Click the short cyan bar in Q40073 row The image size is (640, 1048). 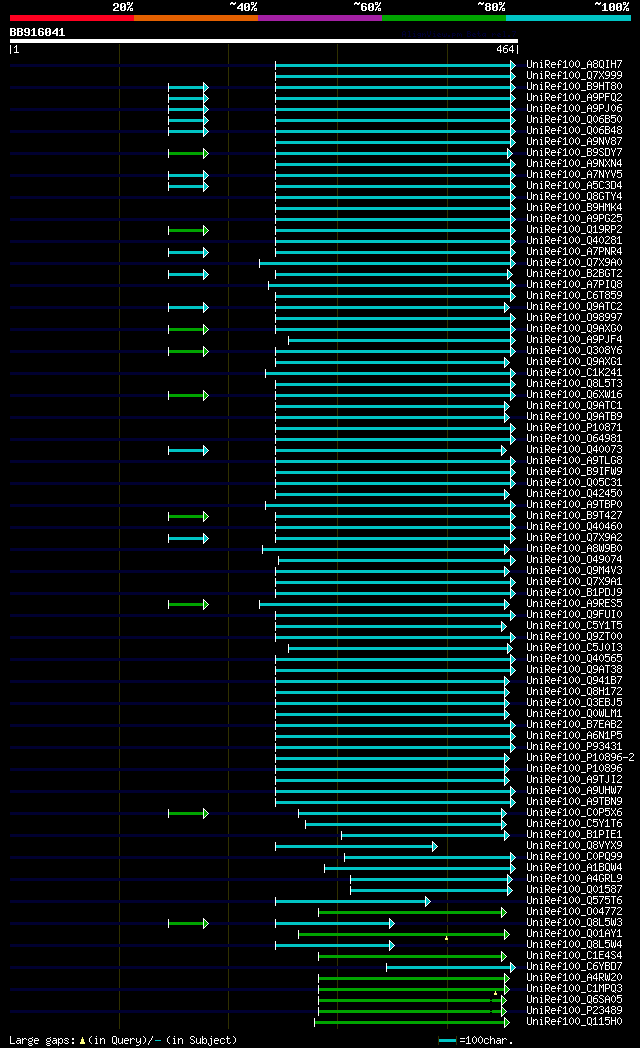[x=188, y=450]
